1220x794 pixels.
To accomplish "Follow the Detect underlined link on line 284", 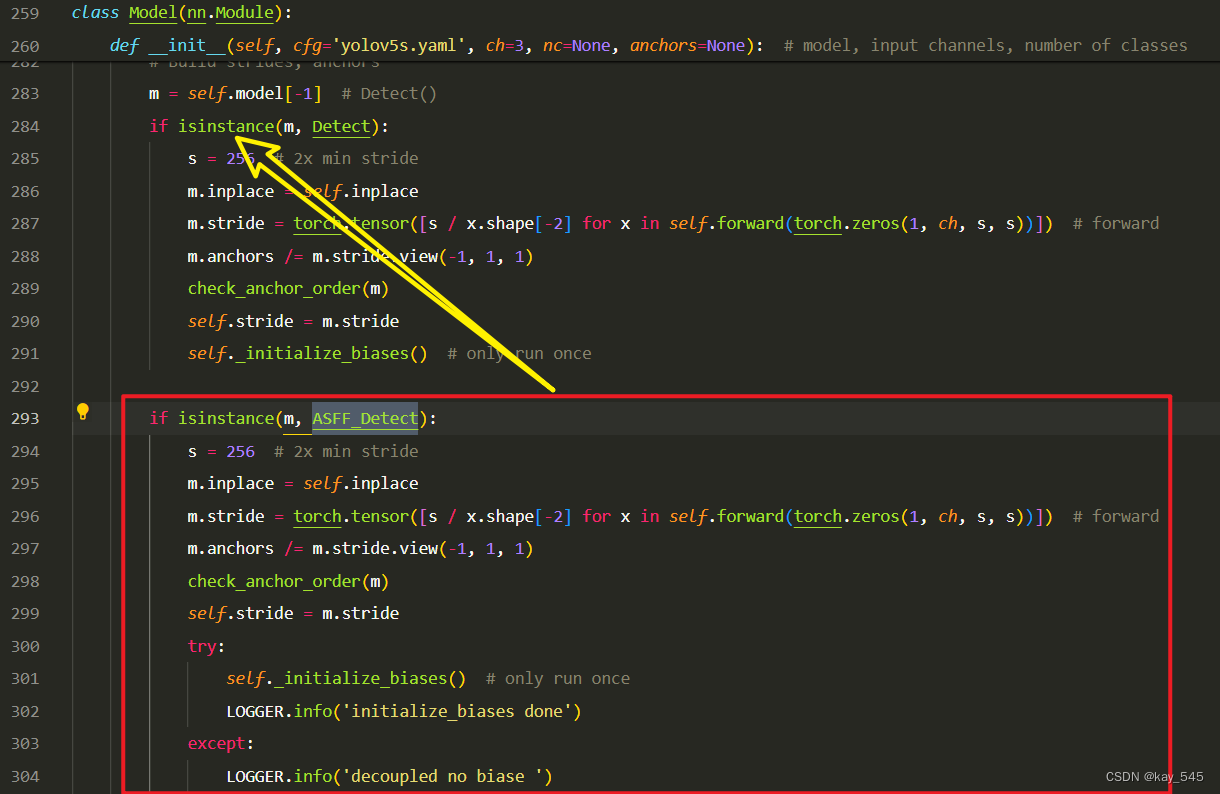I will tap(340, 126).
